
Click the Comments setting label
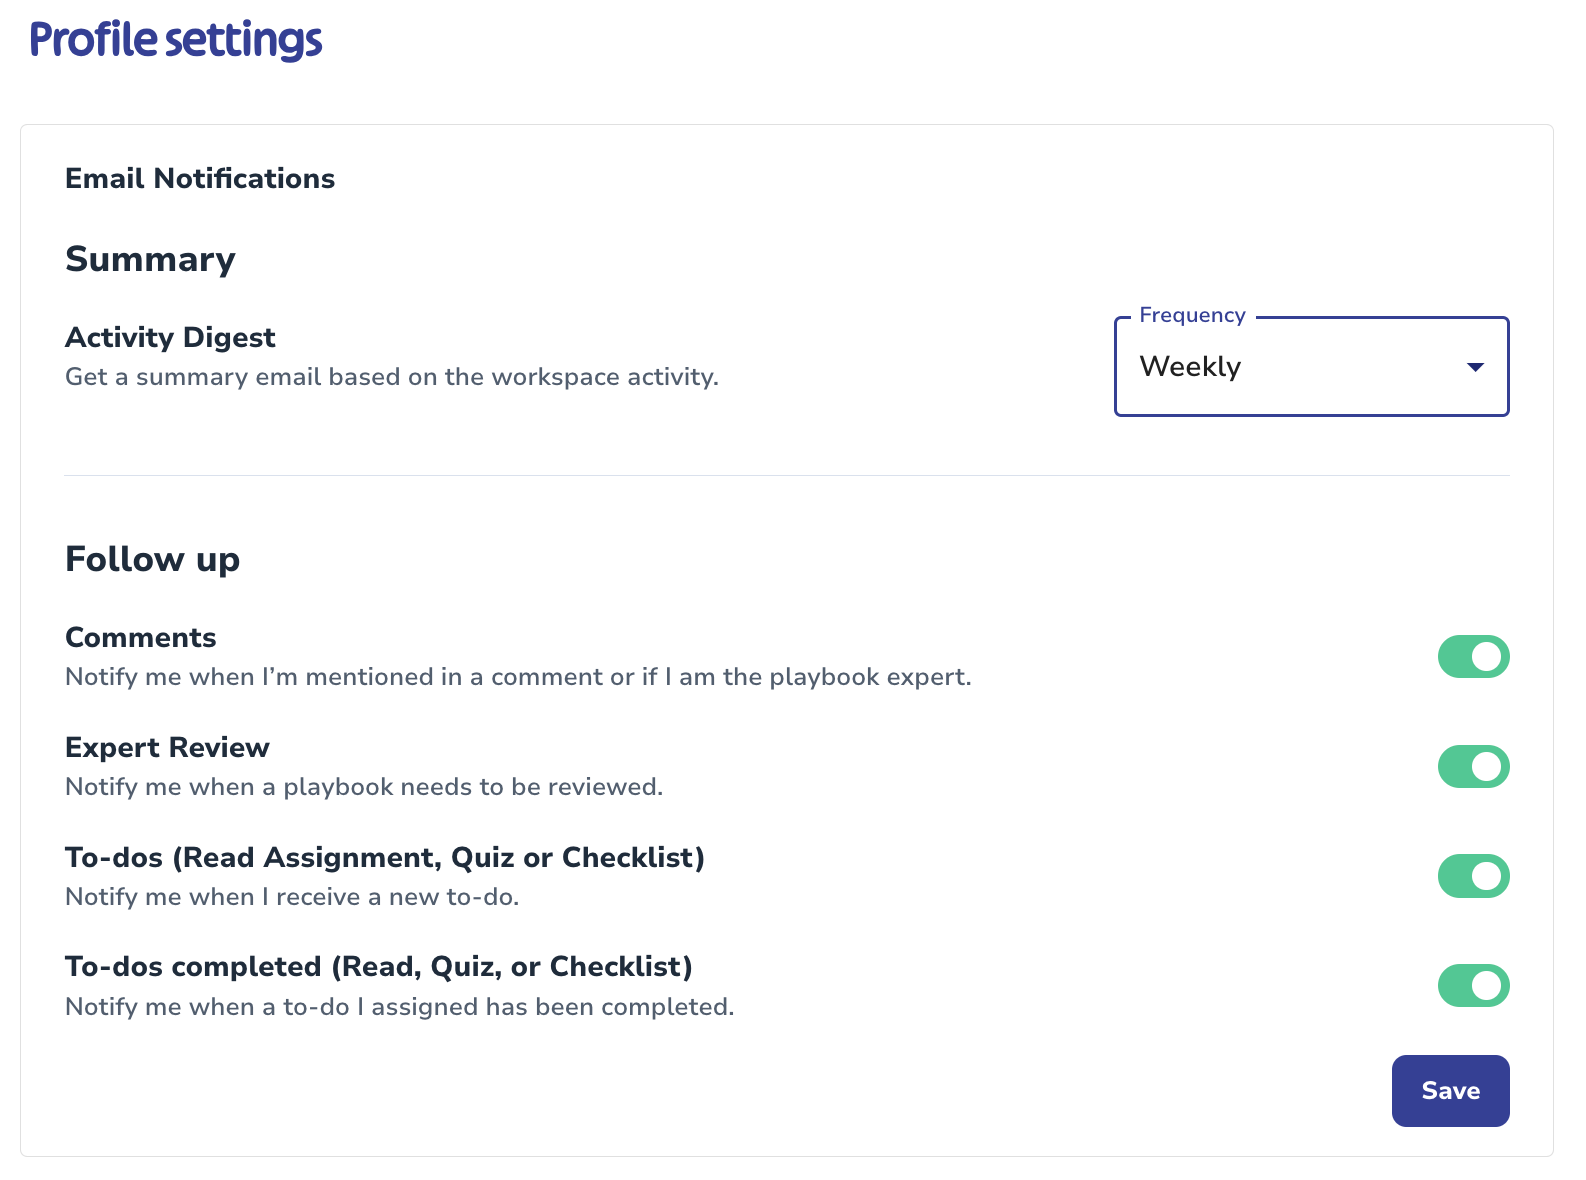click(x=141, y=637)
